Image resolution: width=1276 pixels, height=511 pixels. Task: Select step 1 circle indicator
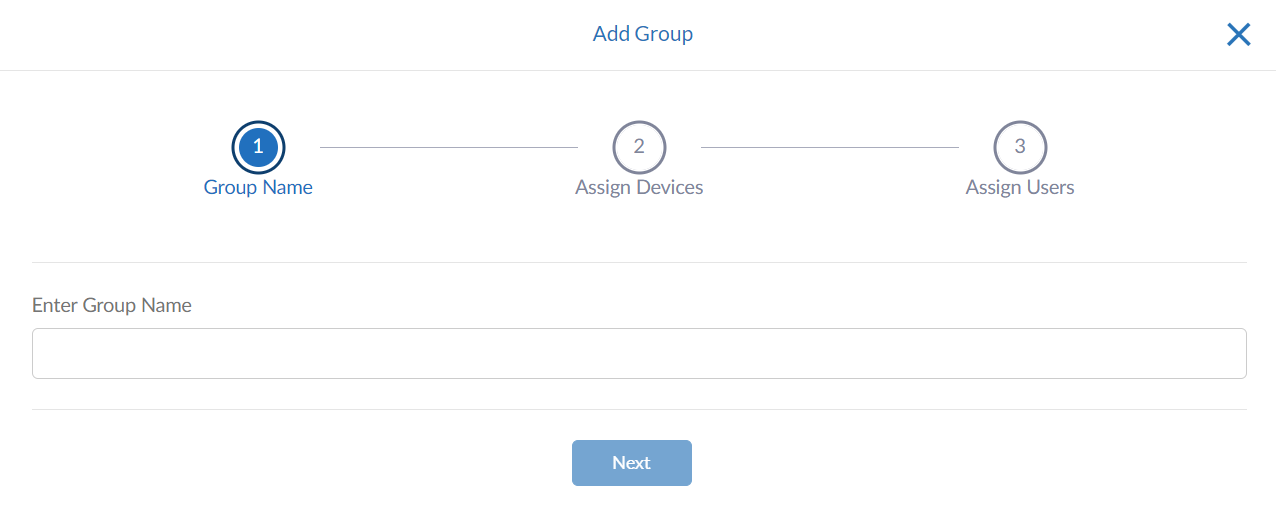pyautogui.click(x=258, y=147)
